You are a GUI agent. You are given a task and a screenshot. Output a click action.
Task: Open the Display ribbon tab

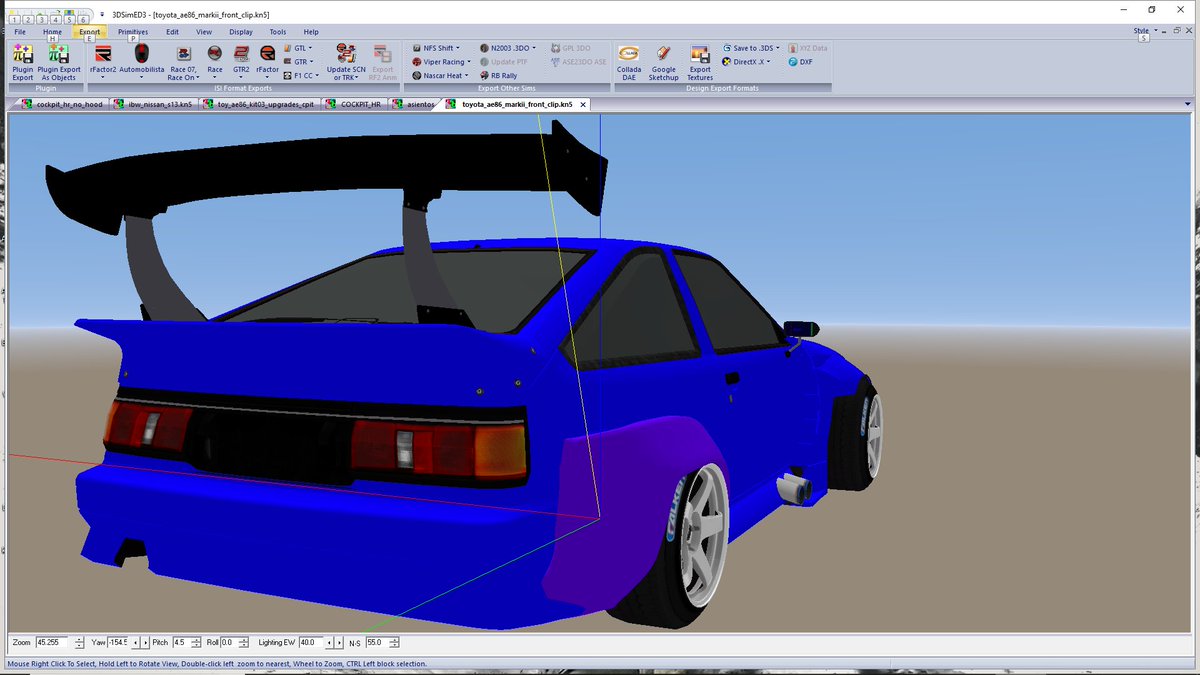pyautogui.click(x=241, y=31)
